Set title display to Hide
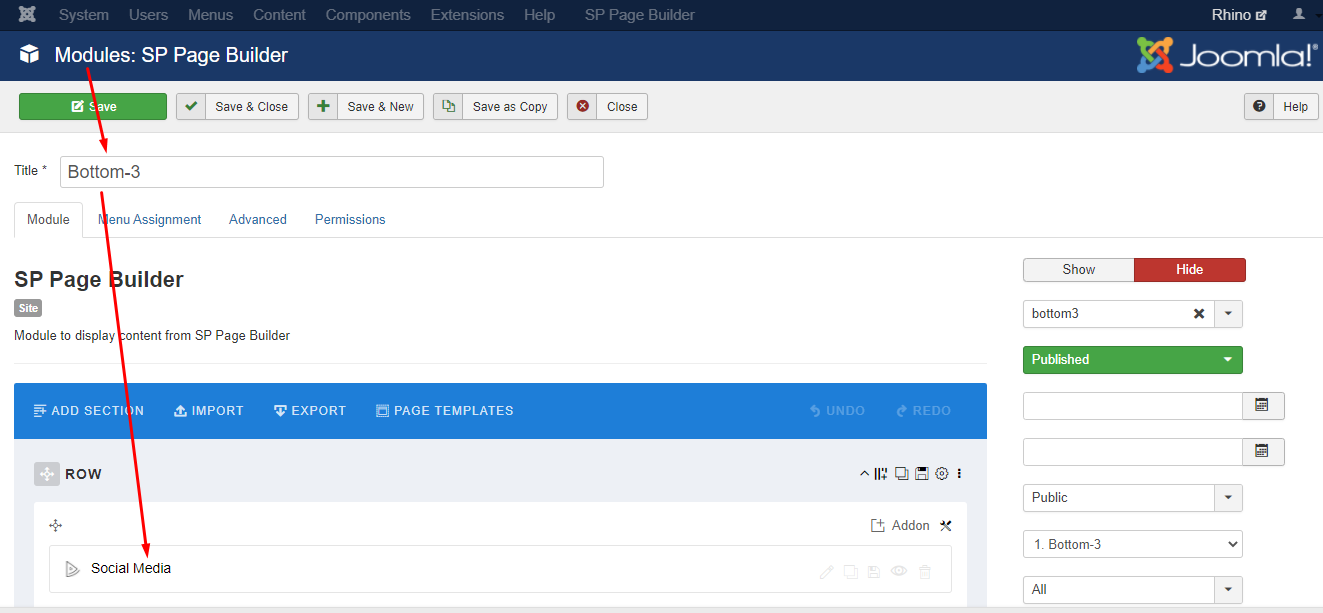Image resolution: width=1323 pixels, height=613 pixels. [x=1189, y=270]
